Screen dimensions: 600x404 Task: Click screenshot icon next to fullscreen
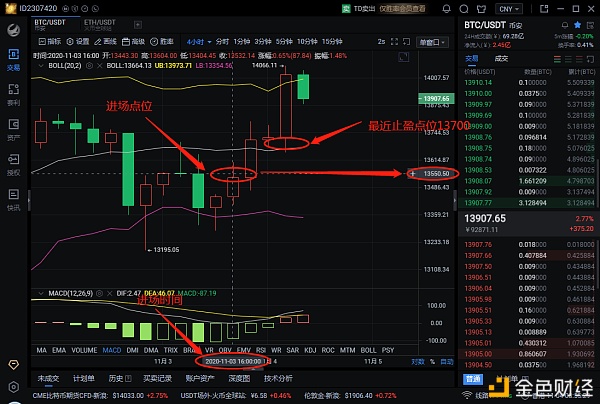[407, 42]
